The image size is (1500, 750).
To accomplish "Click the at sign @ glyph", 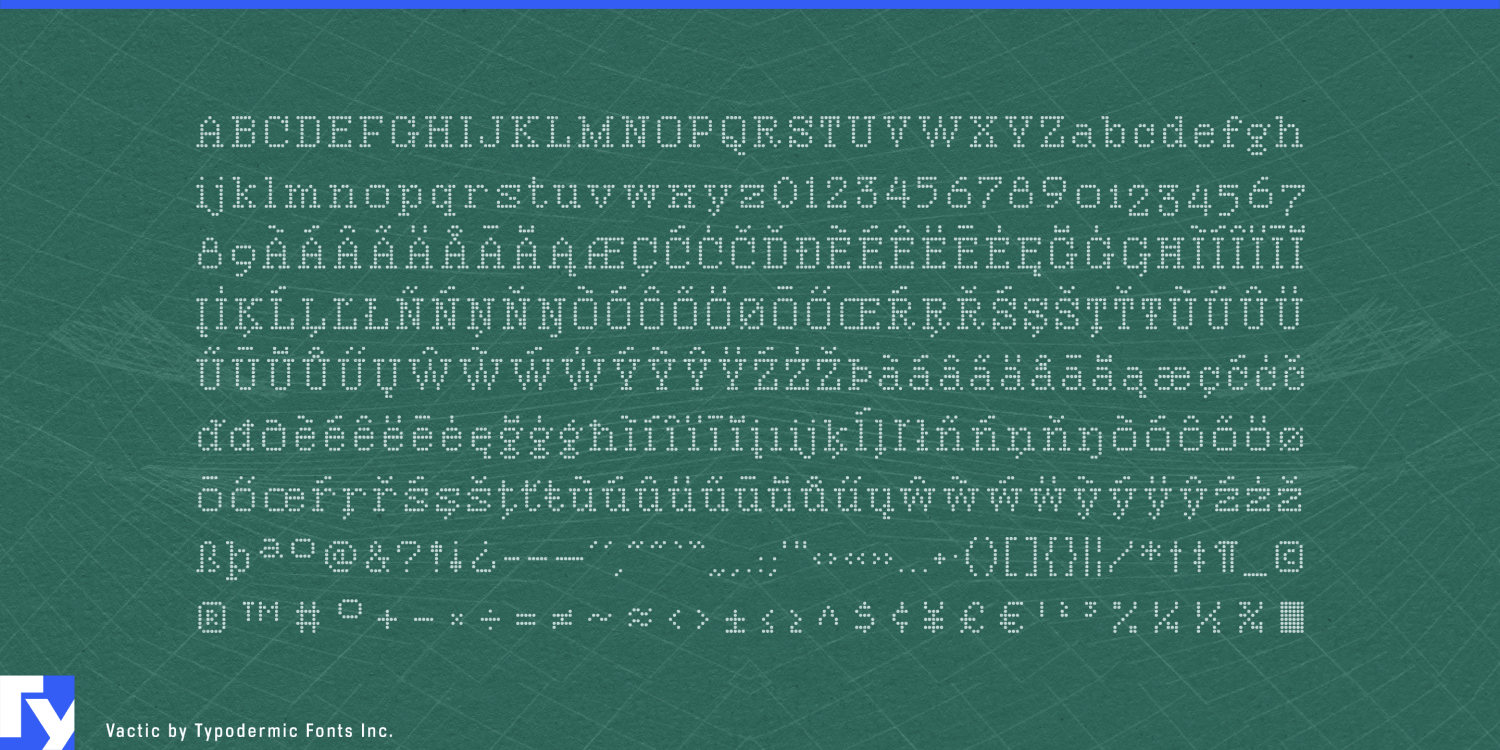I will (341, 562).
